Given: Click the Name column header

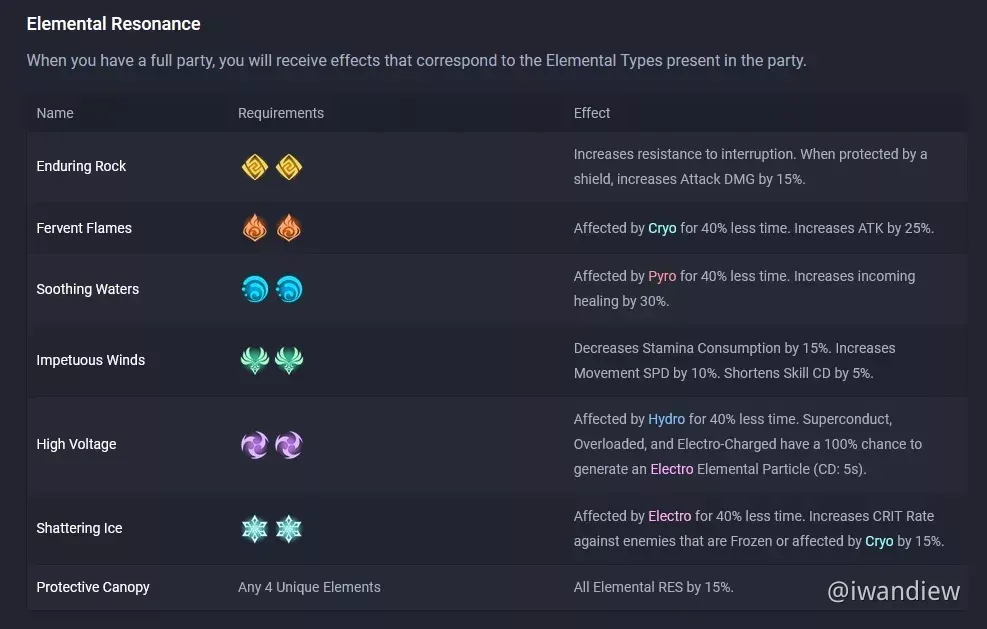Looking at the screenshot, I should [55, 113].
